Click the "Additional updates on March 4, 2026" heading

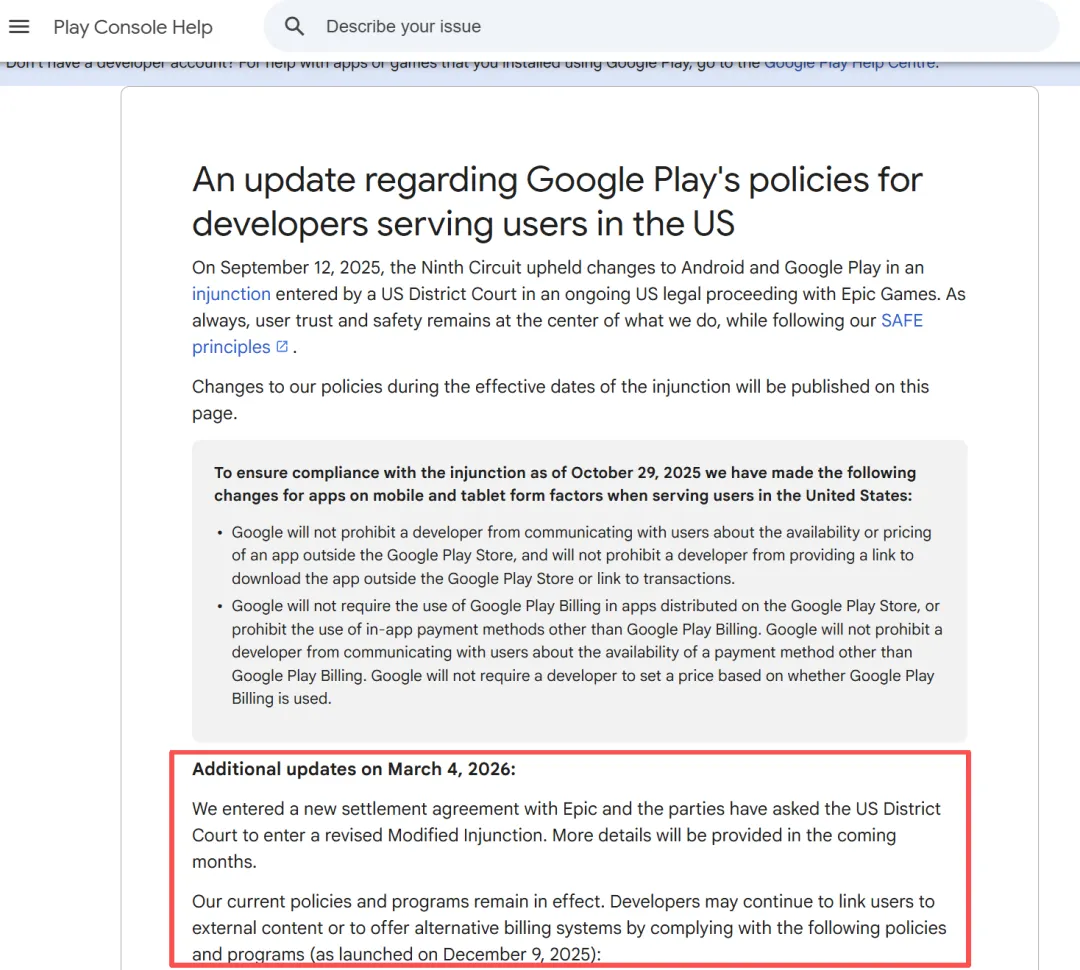coord(353,769)
